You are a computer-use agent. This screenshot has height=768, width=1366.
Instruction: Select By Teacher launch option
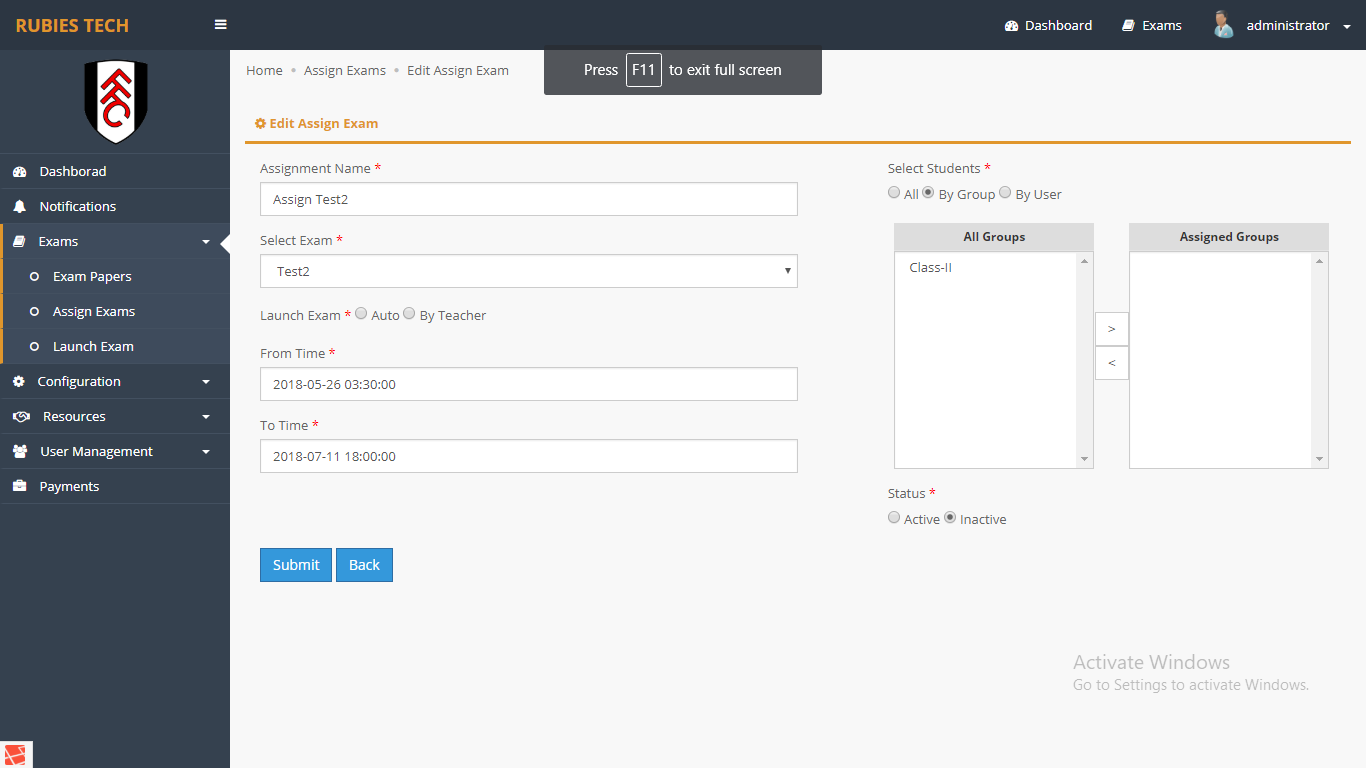(x=409, y=314)
